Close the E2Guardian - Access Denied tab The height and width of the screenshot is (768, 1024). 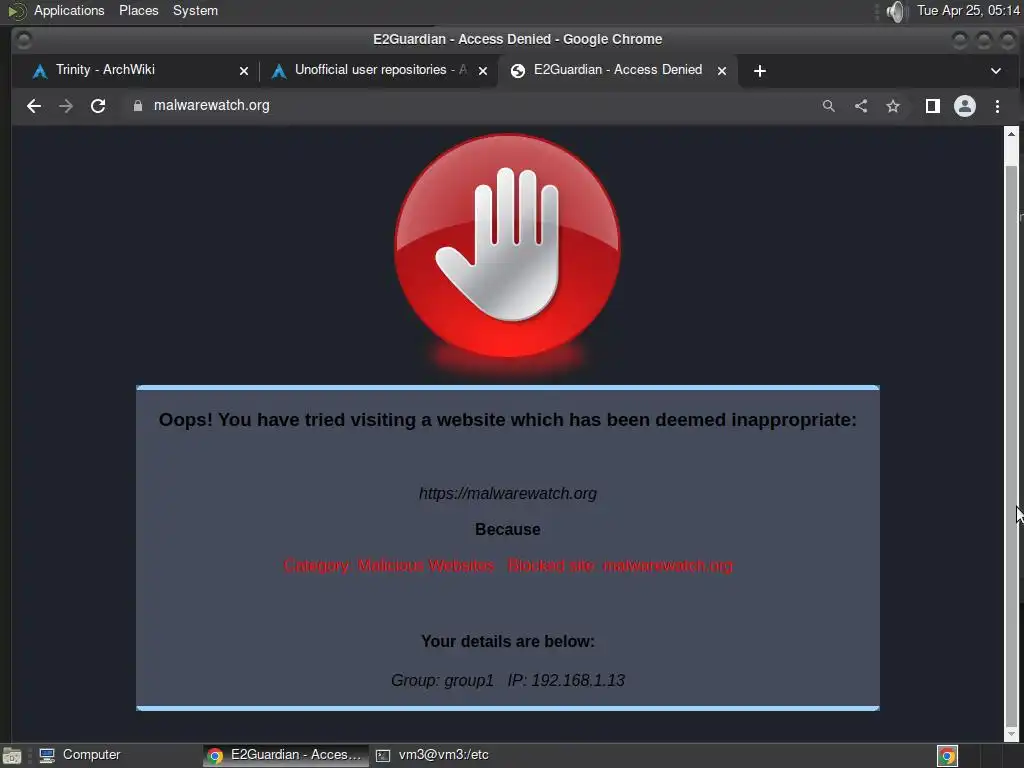pyautogui.click(x=722, y=71)
